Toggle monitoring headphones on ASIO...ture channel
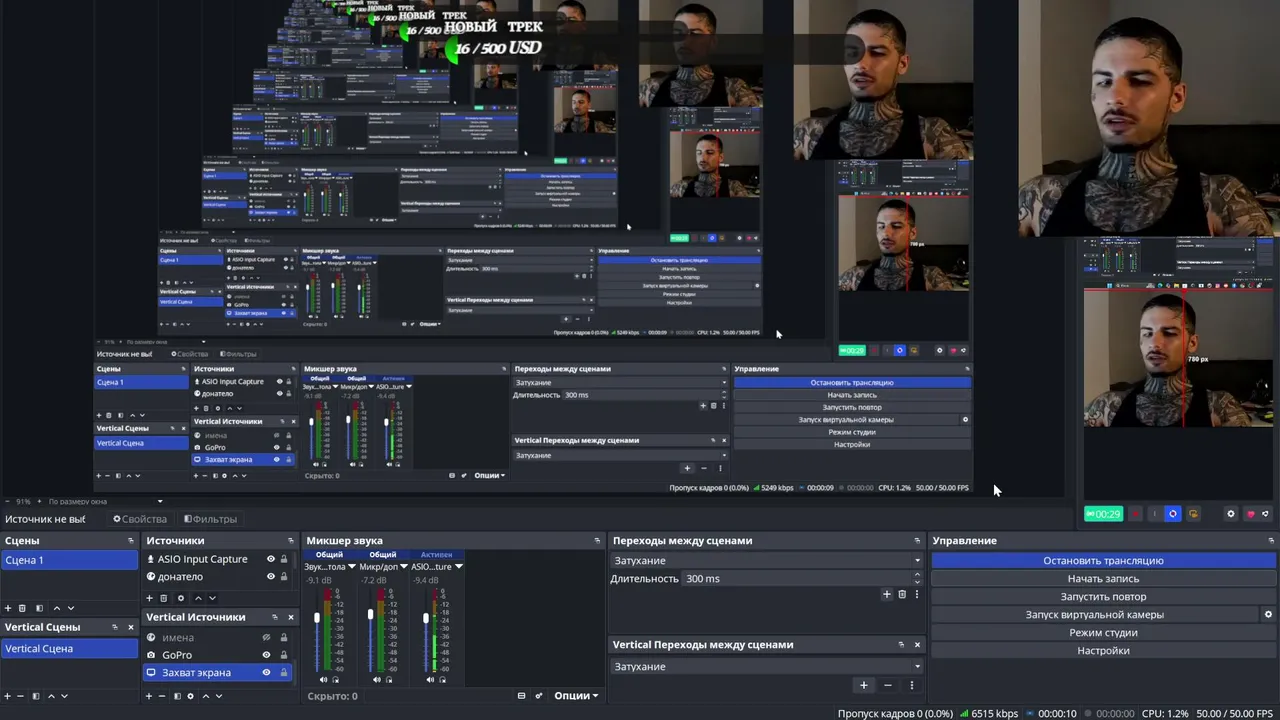The height and width of the screenshot is (720, 1280). 444,680
